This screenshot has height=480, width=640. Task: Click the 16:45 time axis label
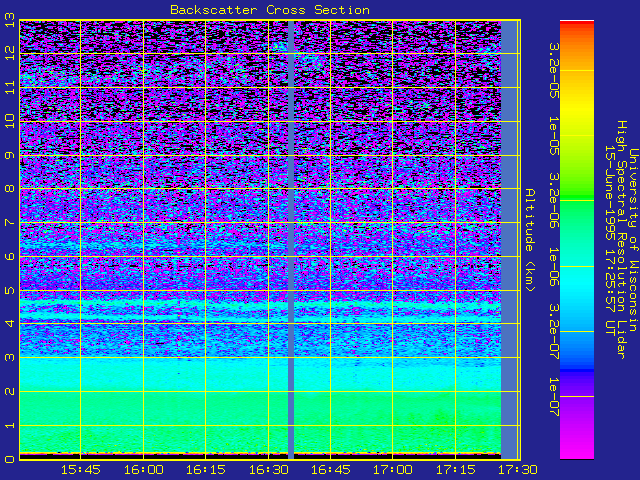pos(331,470)
